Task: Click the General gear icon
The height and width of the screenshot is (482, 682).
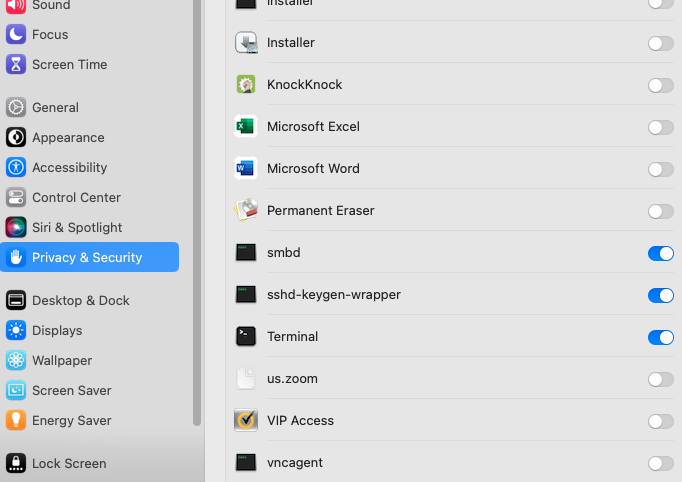Action: tap(16, 107)
